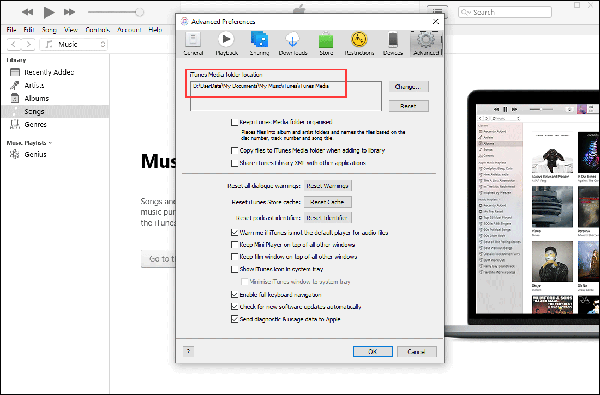The image size is (600, 395).
Task: Select Artists in Library sidebar
Action: pyautogui.click(x=55, y=85)
